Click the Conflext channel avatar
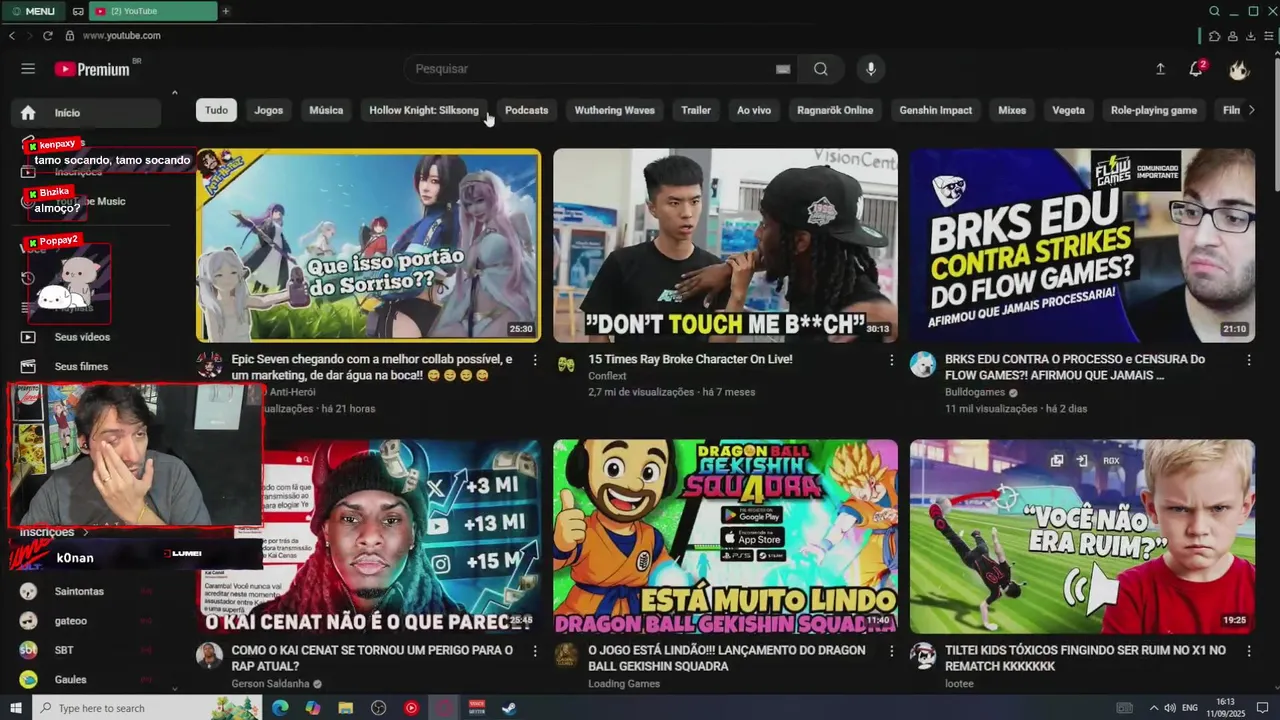Image resolution: width=1280 pixels, height=720 pixels. pos(566,364)
